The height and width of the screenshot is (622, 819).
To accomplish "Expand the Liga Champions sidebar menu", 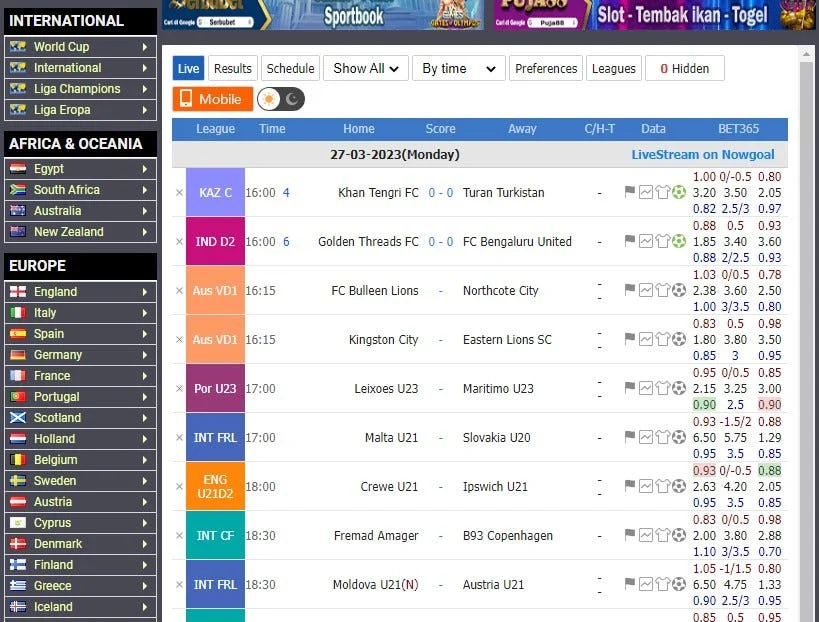I will 80,89.
